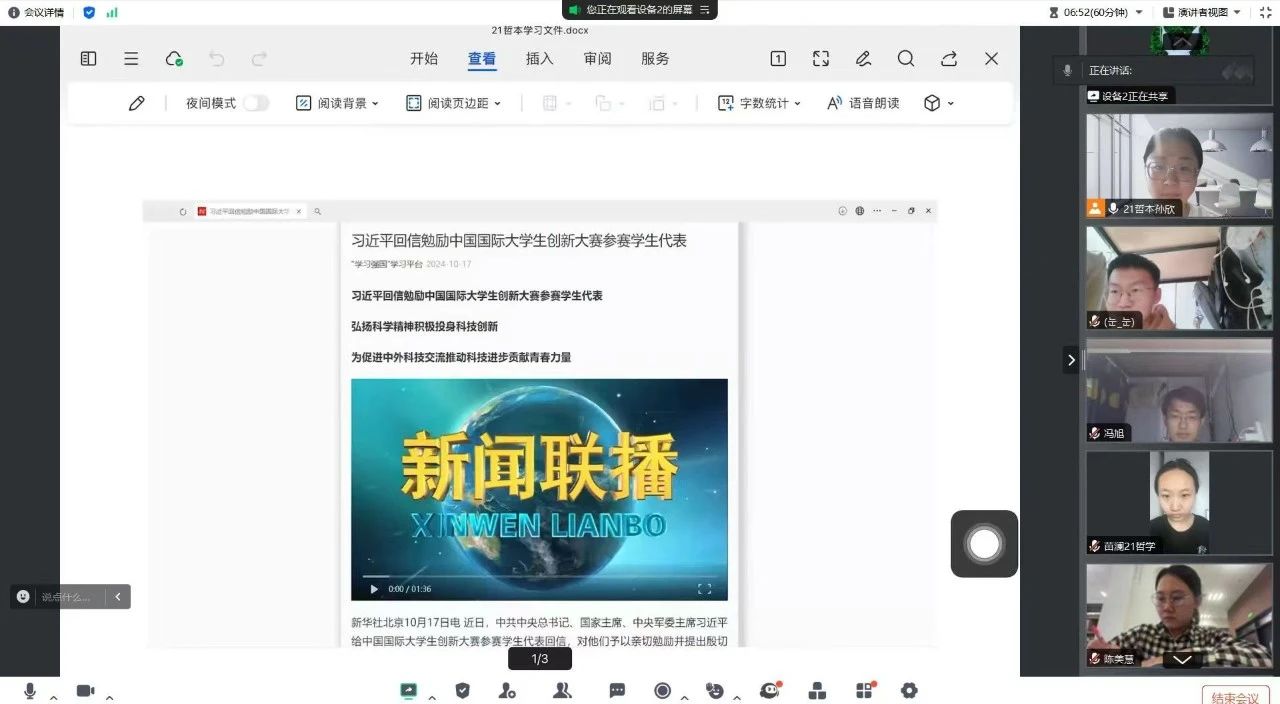Open the hamburger menu icon
Screen dimensions: 1280x704
[x=131, y=59]
